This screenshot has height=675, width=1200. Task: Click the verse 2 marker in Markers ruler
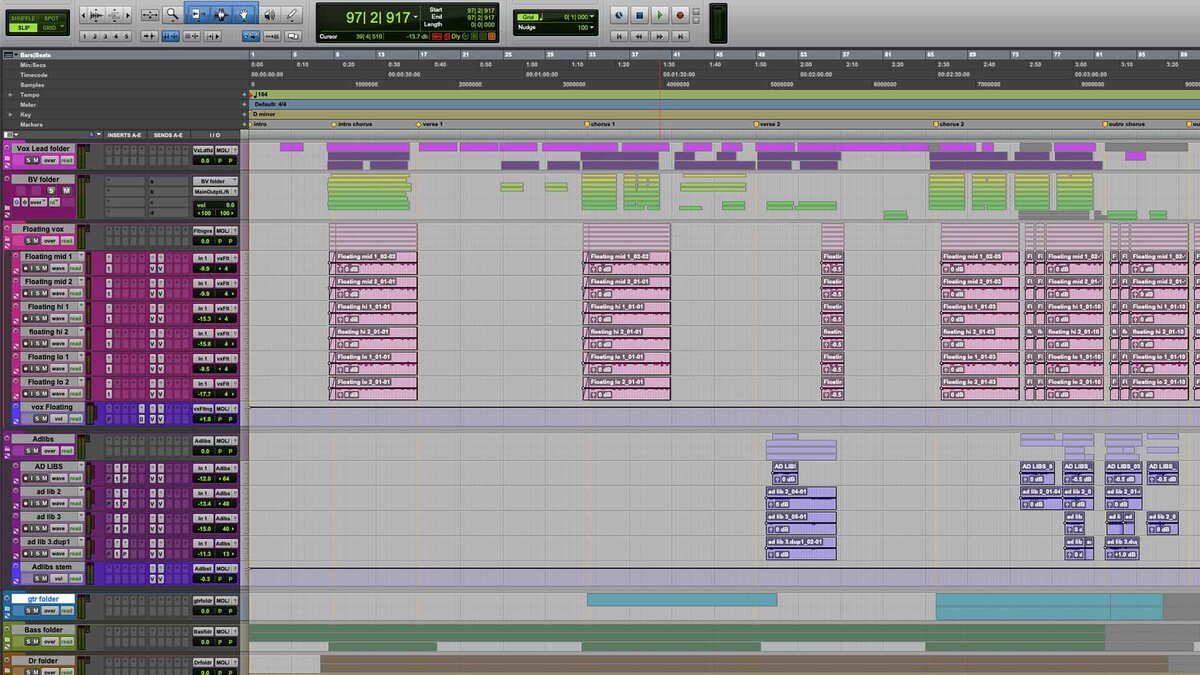tap(767, 124)
